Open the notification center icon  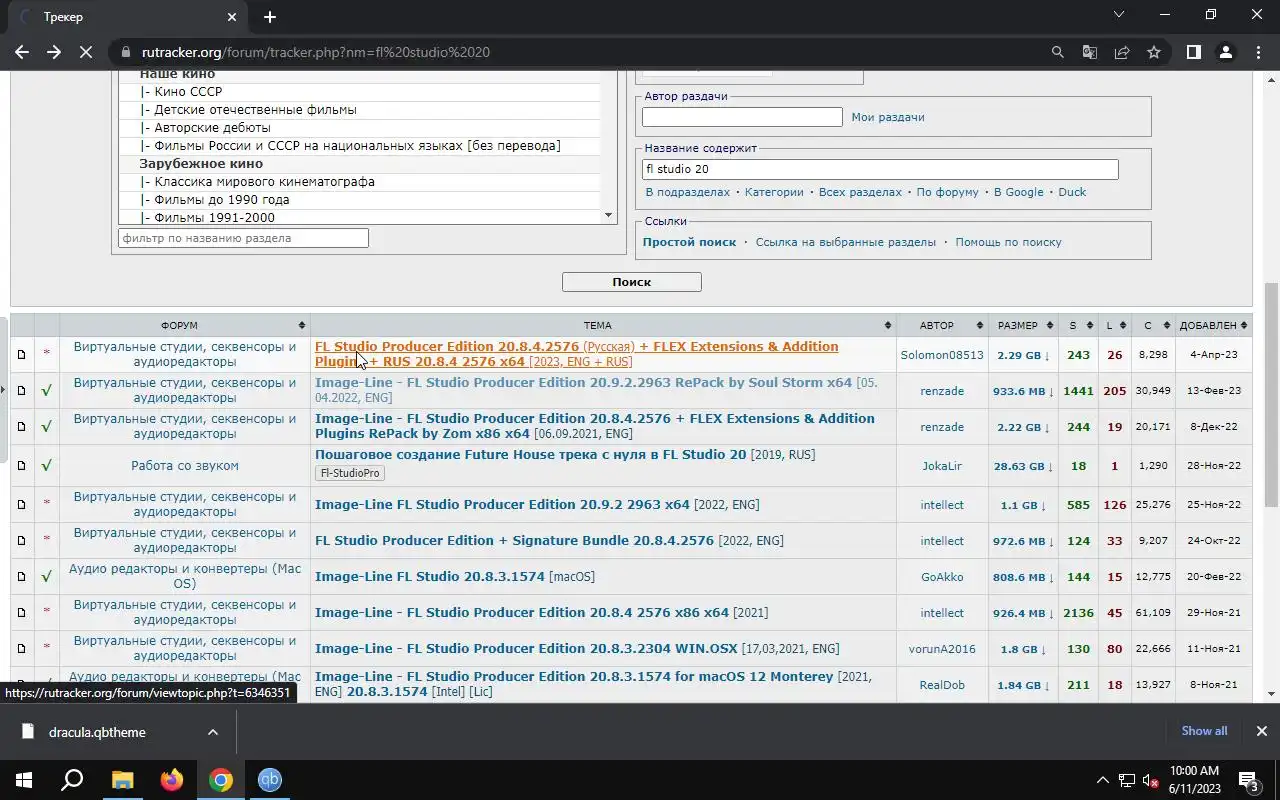pos(1249,780)
